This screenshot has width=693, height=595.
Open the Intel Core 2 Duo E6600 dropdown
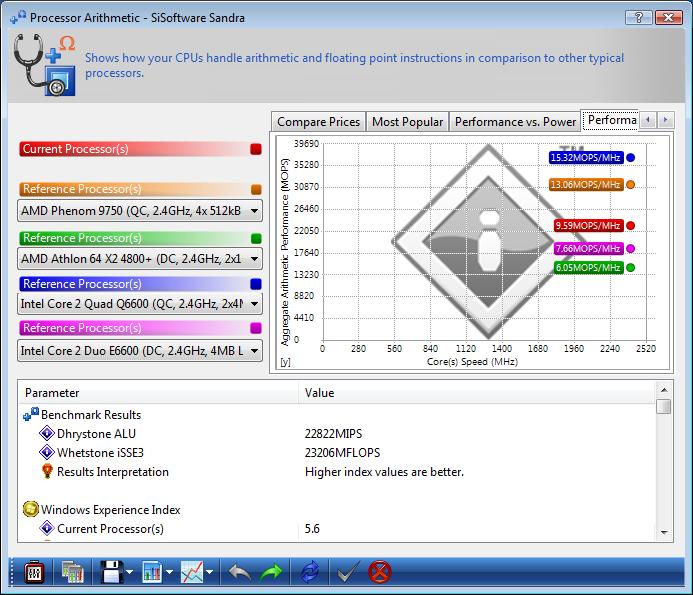[140, 351]
